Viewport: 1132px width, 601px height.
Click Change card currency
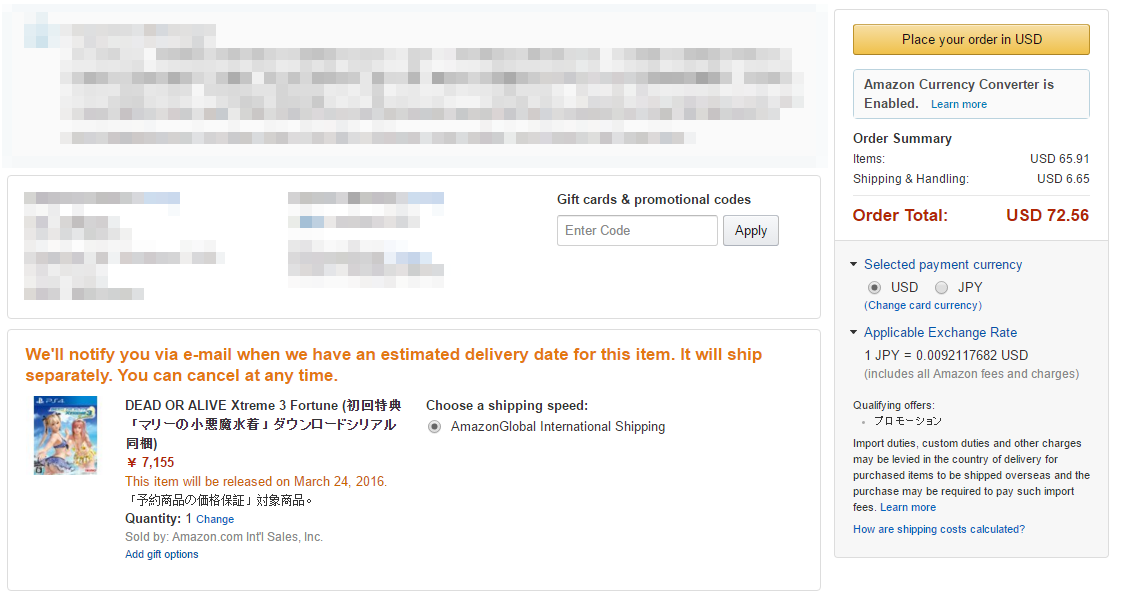pyautogui.click(x=922, y=305)
